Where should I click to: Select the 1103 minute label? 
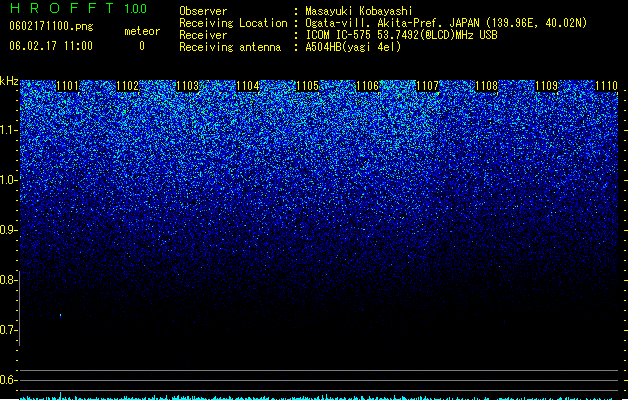point(187,86)
